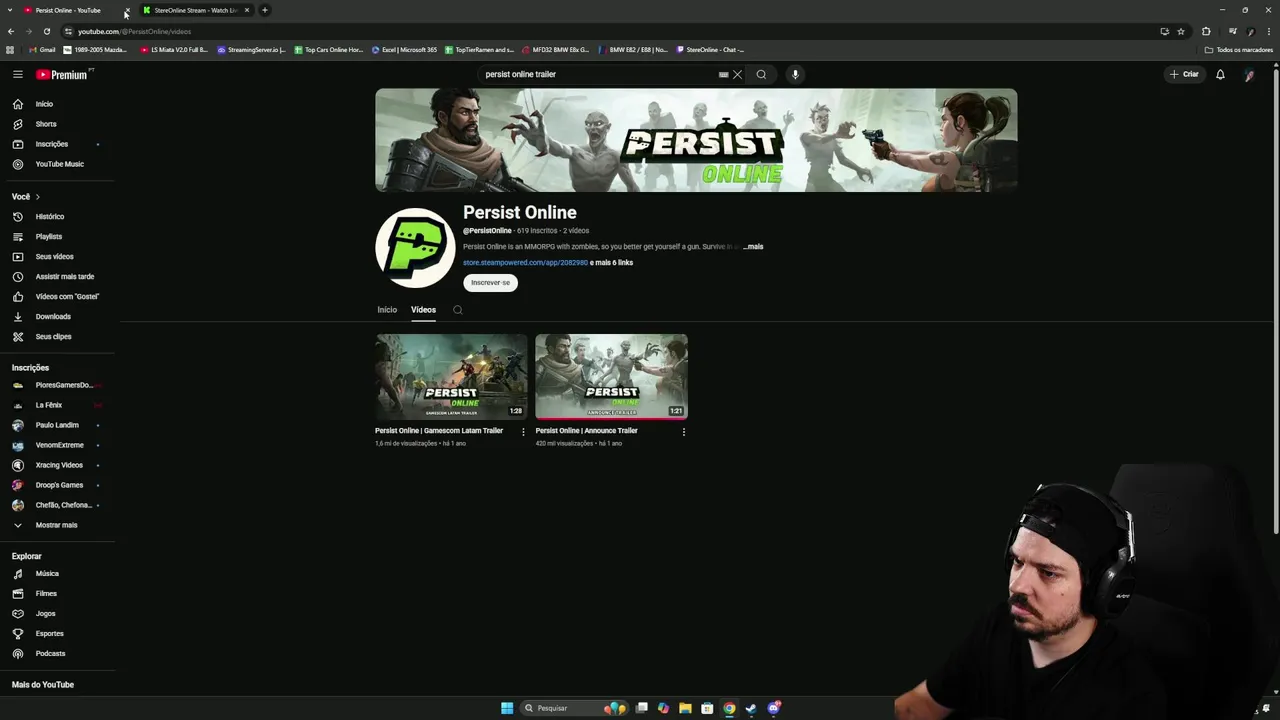Switch to the channel Início tab
1280x720 pixels.
[387, 310]
